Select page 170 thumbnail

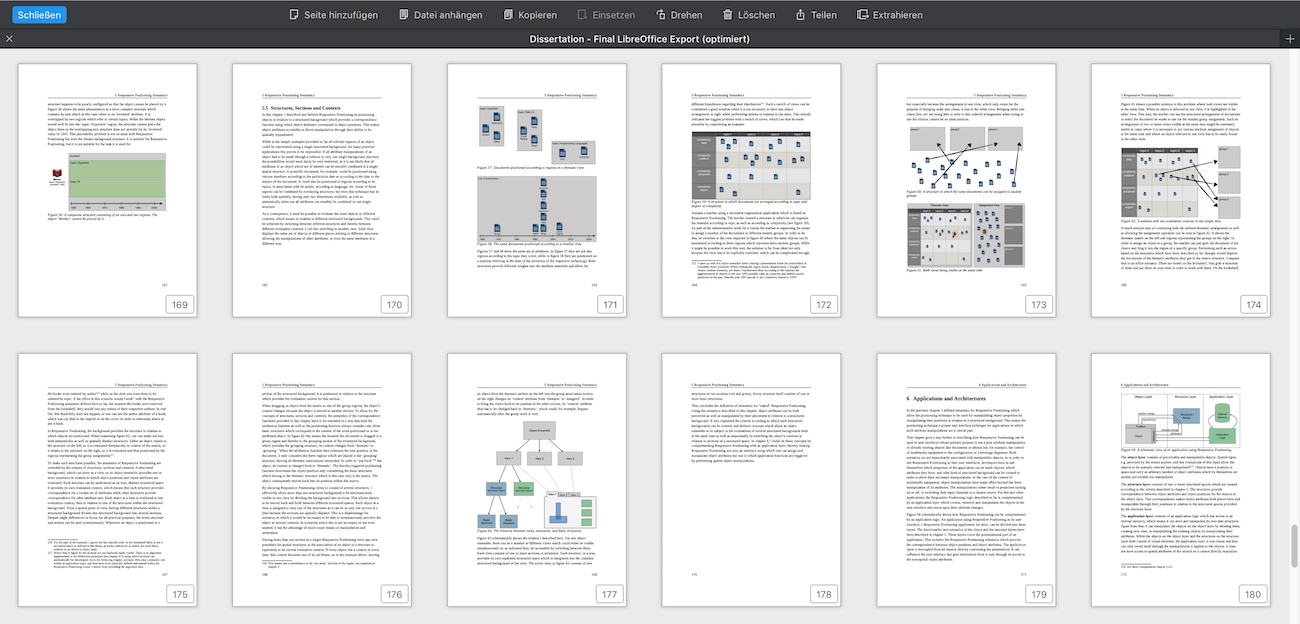(322, 190)
